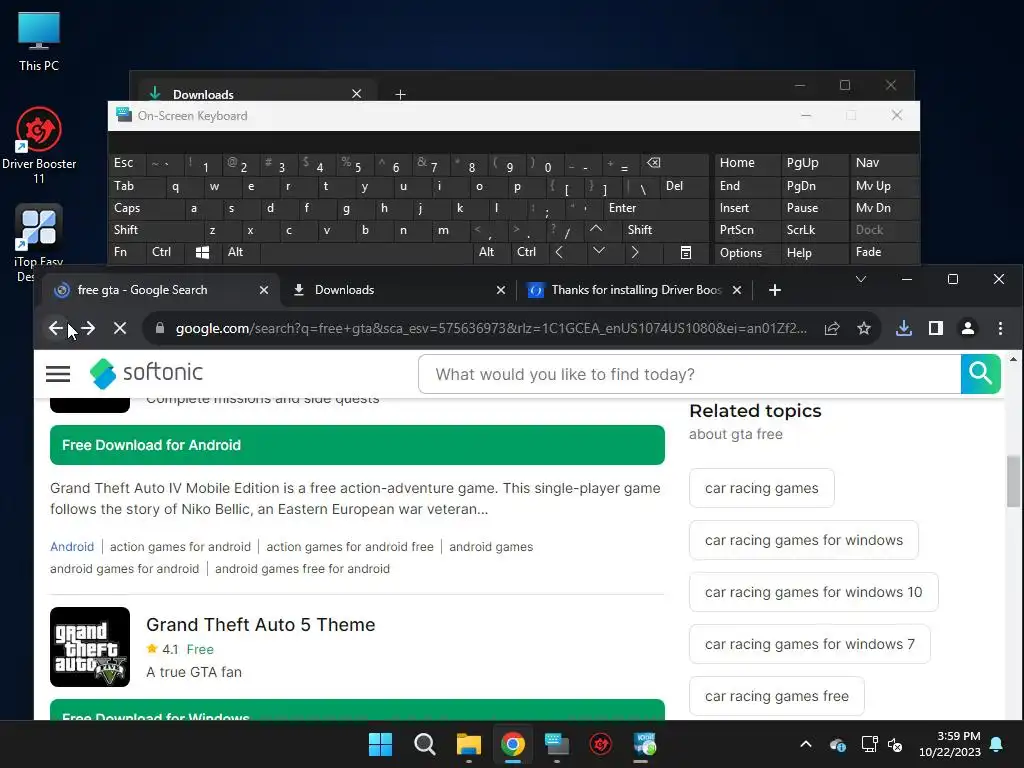Click Softonic search magnifier button
Image resolution: width=1024 pixels, height=768 pixels.
[x=980, y=374]
